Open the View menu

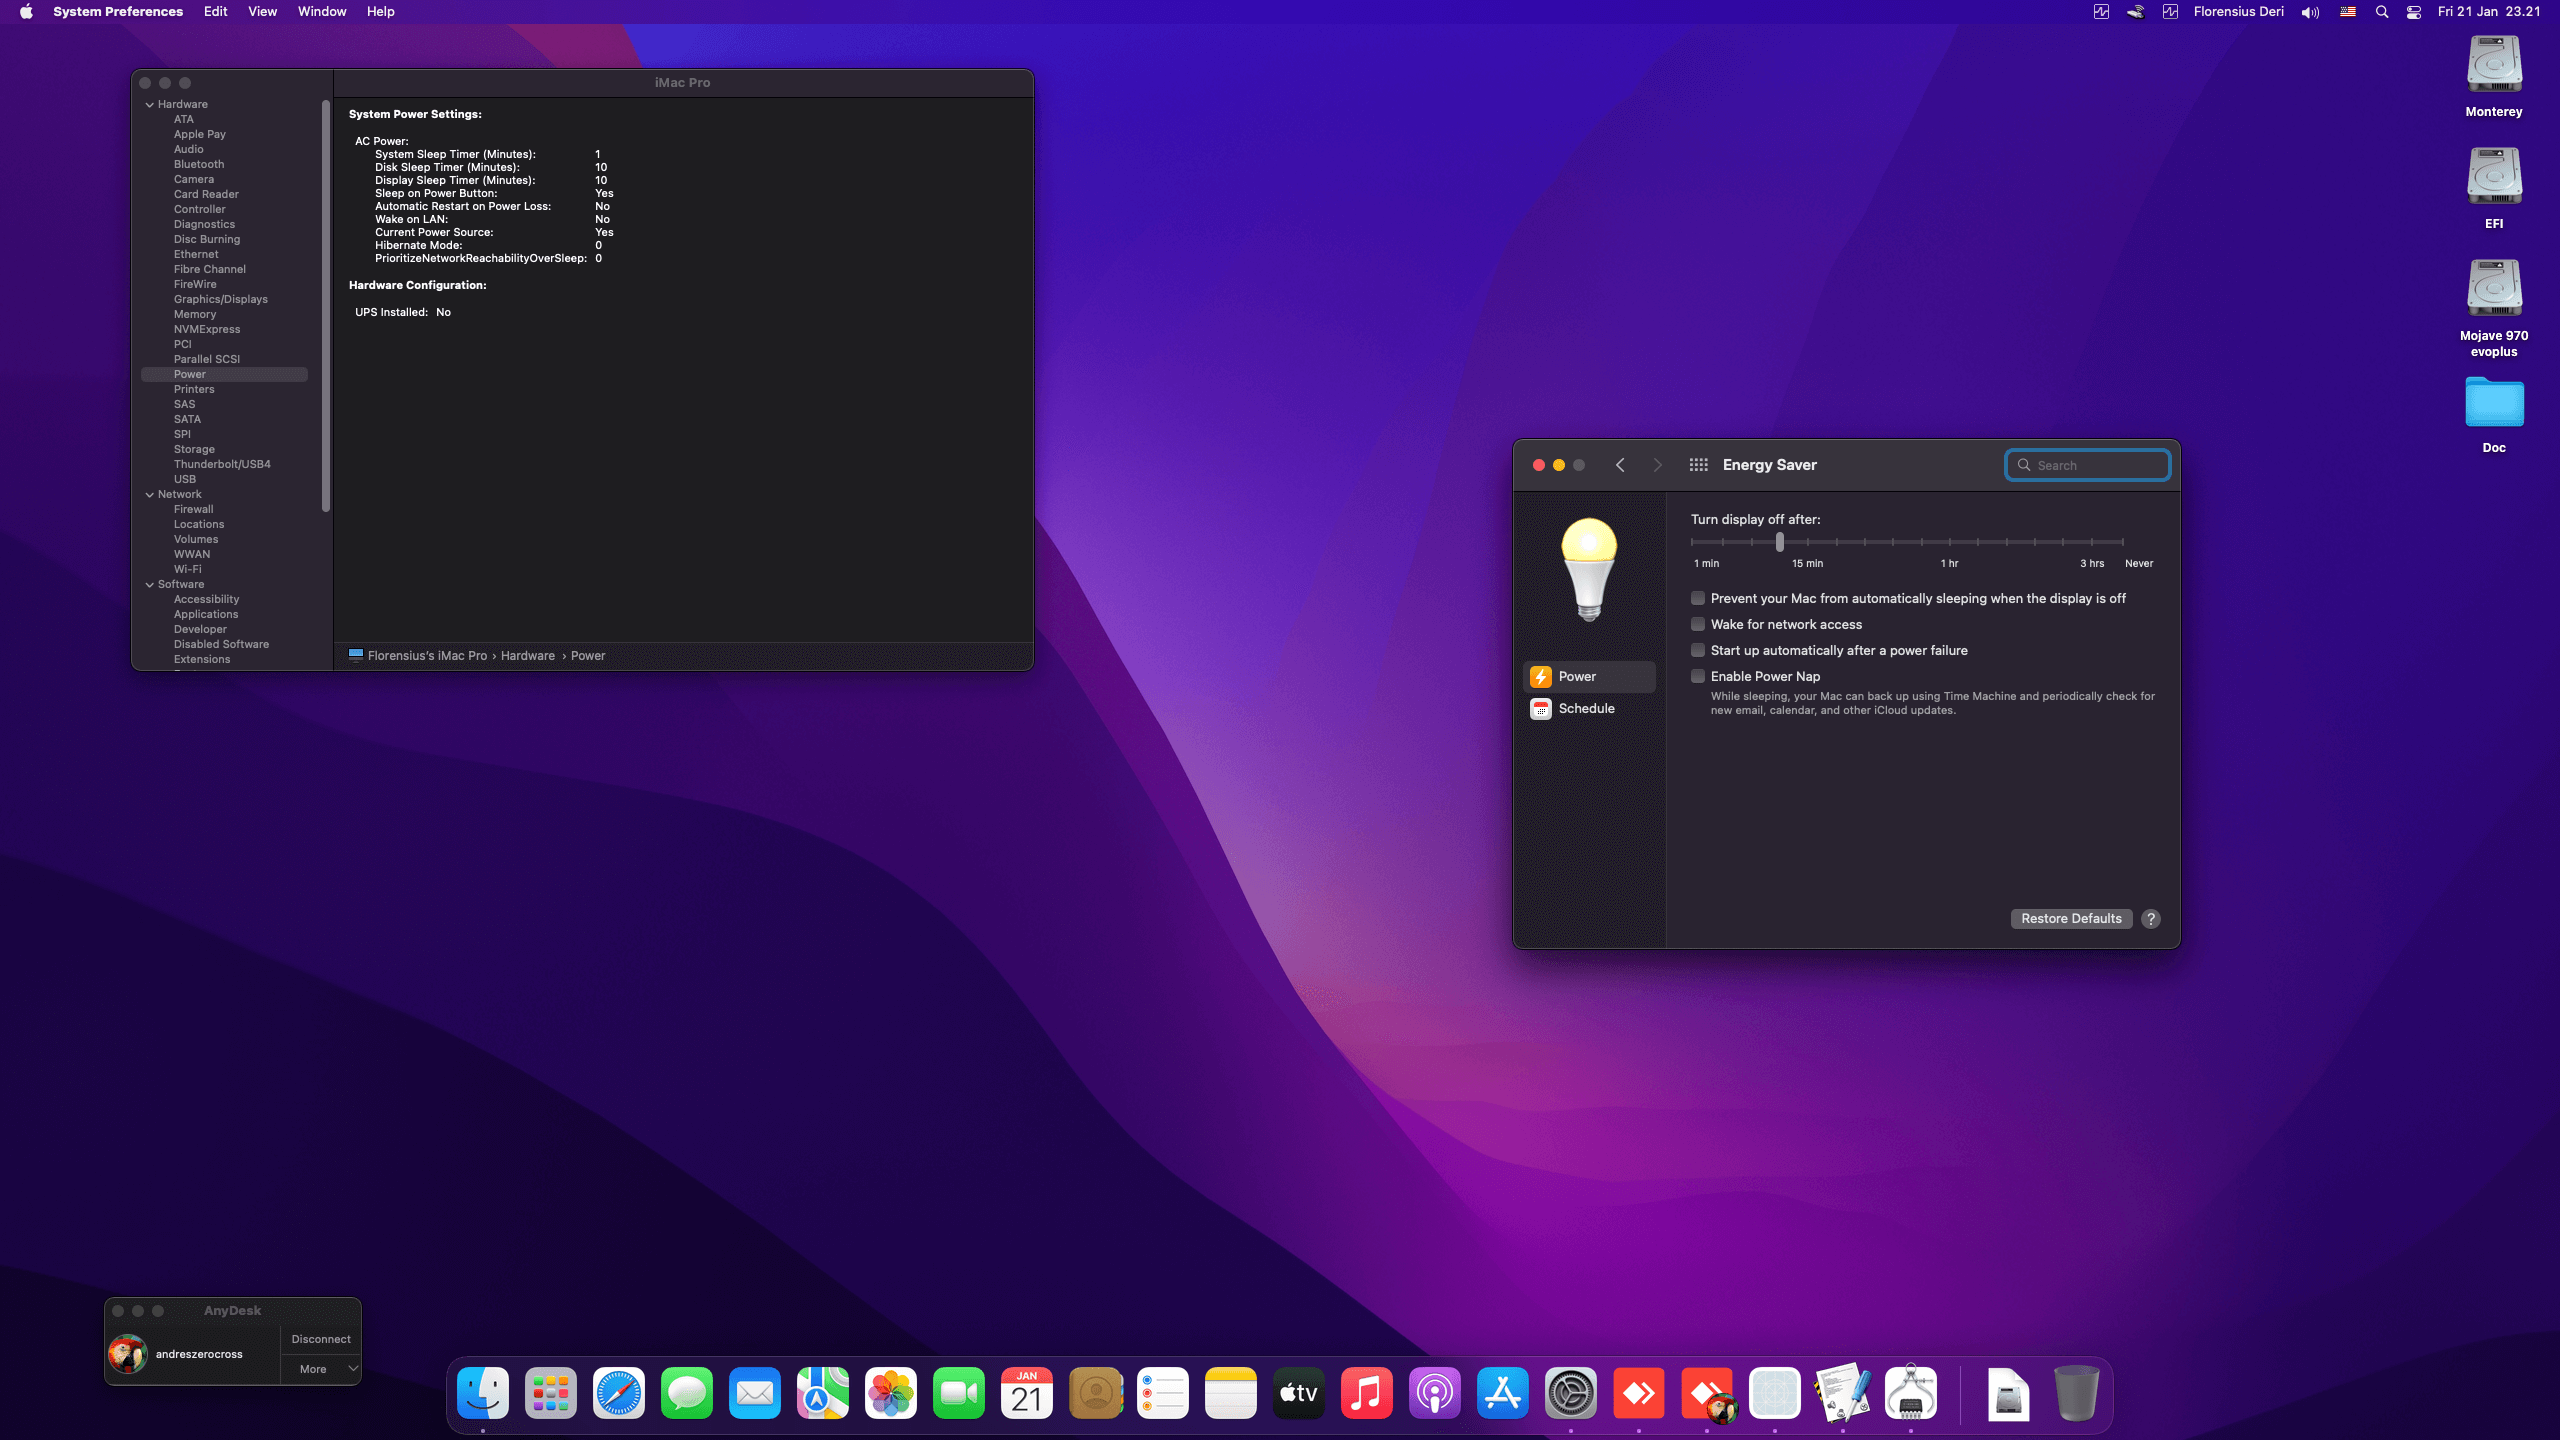click(262, 12)
